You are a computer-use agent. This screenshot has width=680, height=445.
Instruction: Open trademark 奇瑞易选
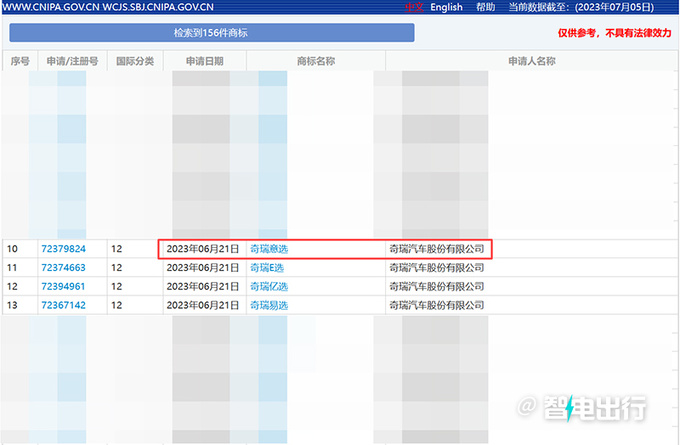point(269,305)
